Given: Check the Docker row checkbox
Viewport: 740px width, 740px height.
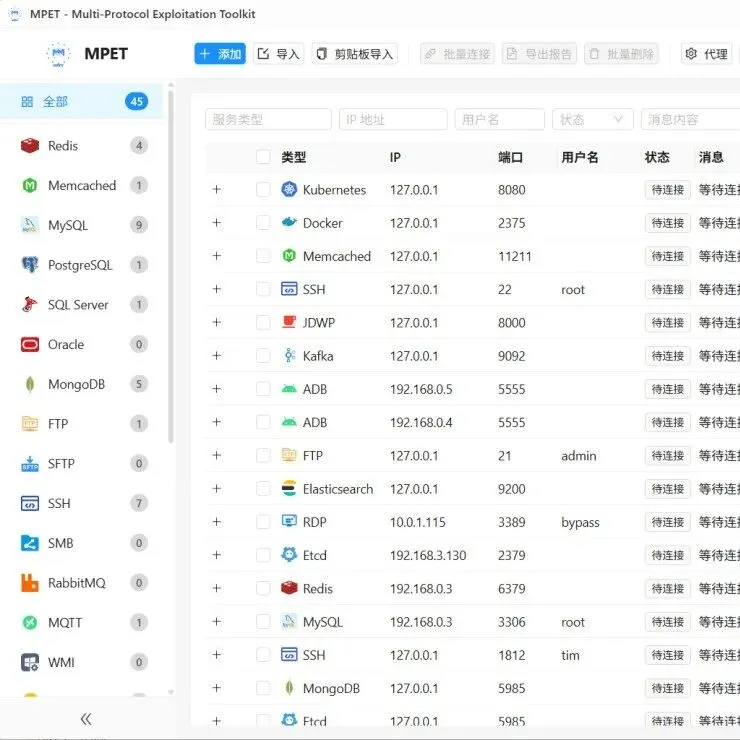Looking at the screenshot, I should (x=263, y=223).
